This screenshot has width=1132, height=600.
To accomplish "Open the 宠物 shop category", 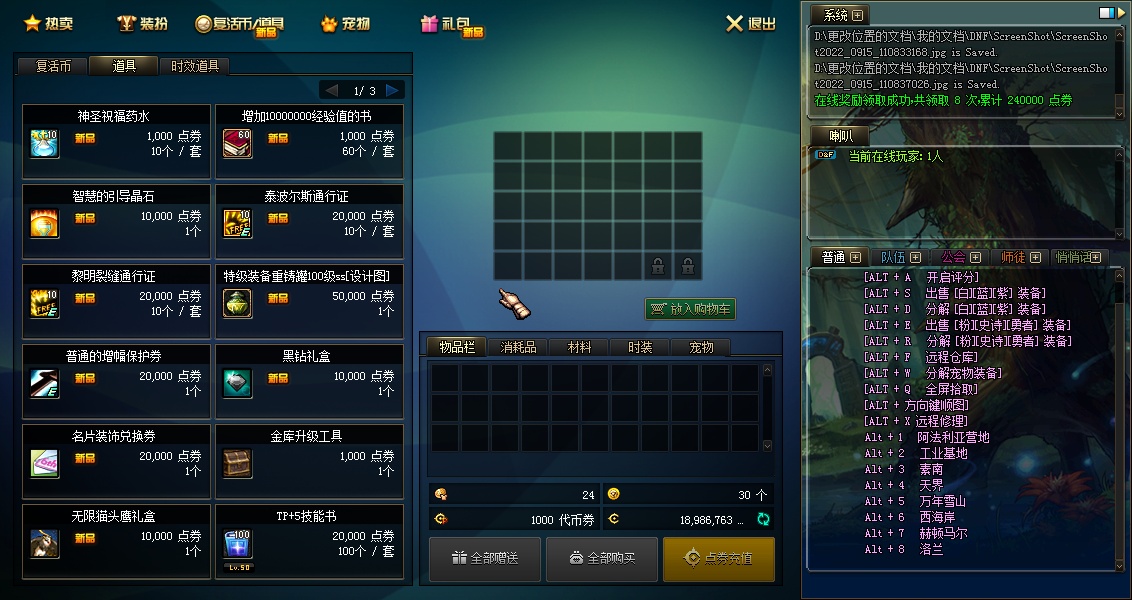I will 346,24.
